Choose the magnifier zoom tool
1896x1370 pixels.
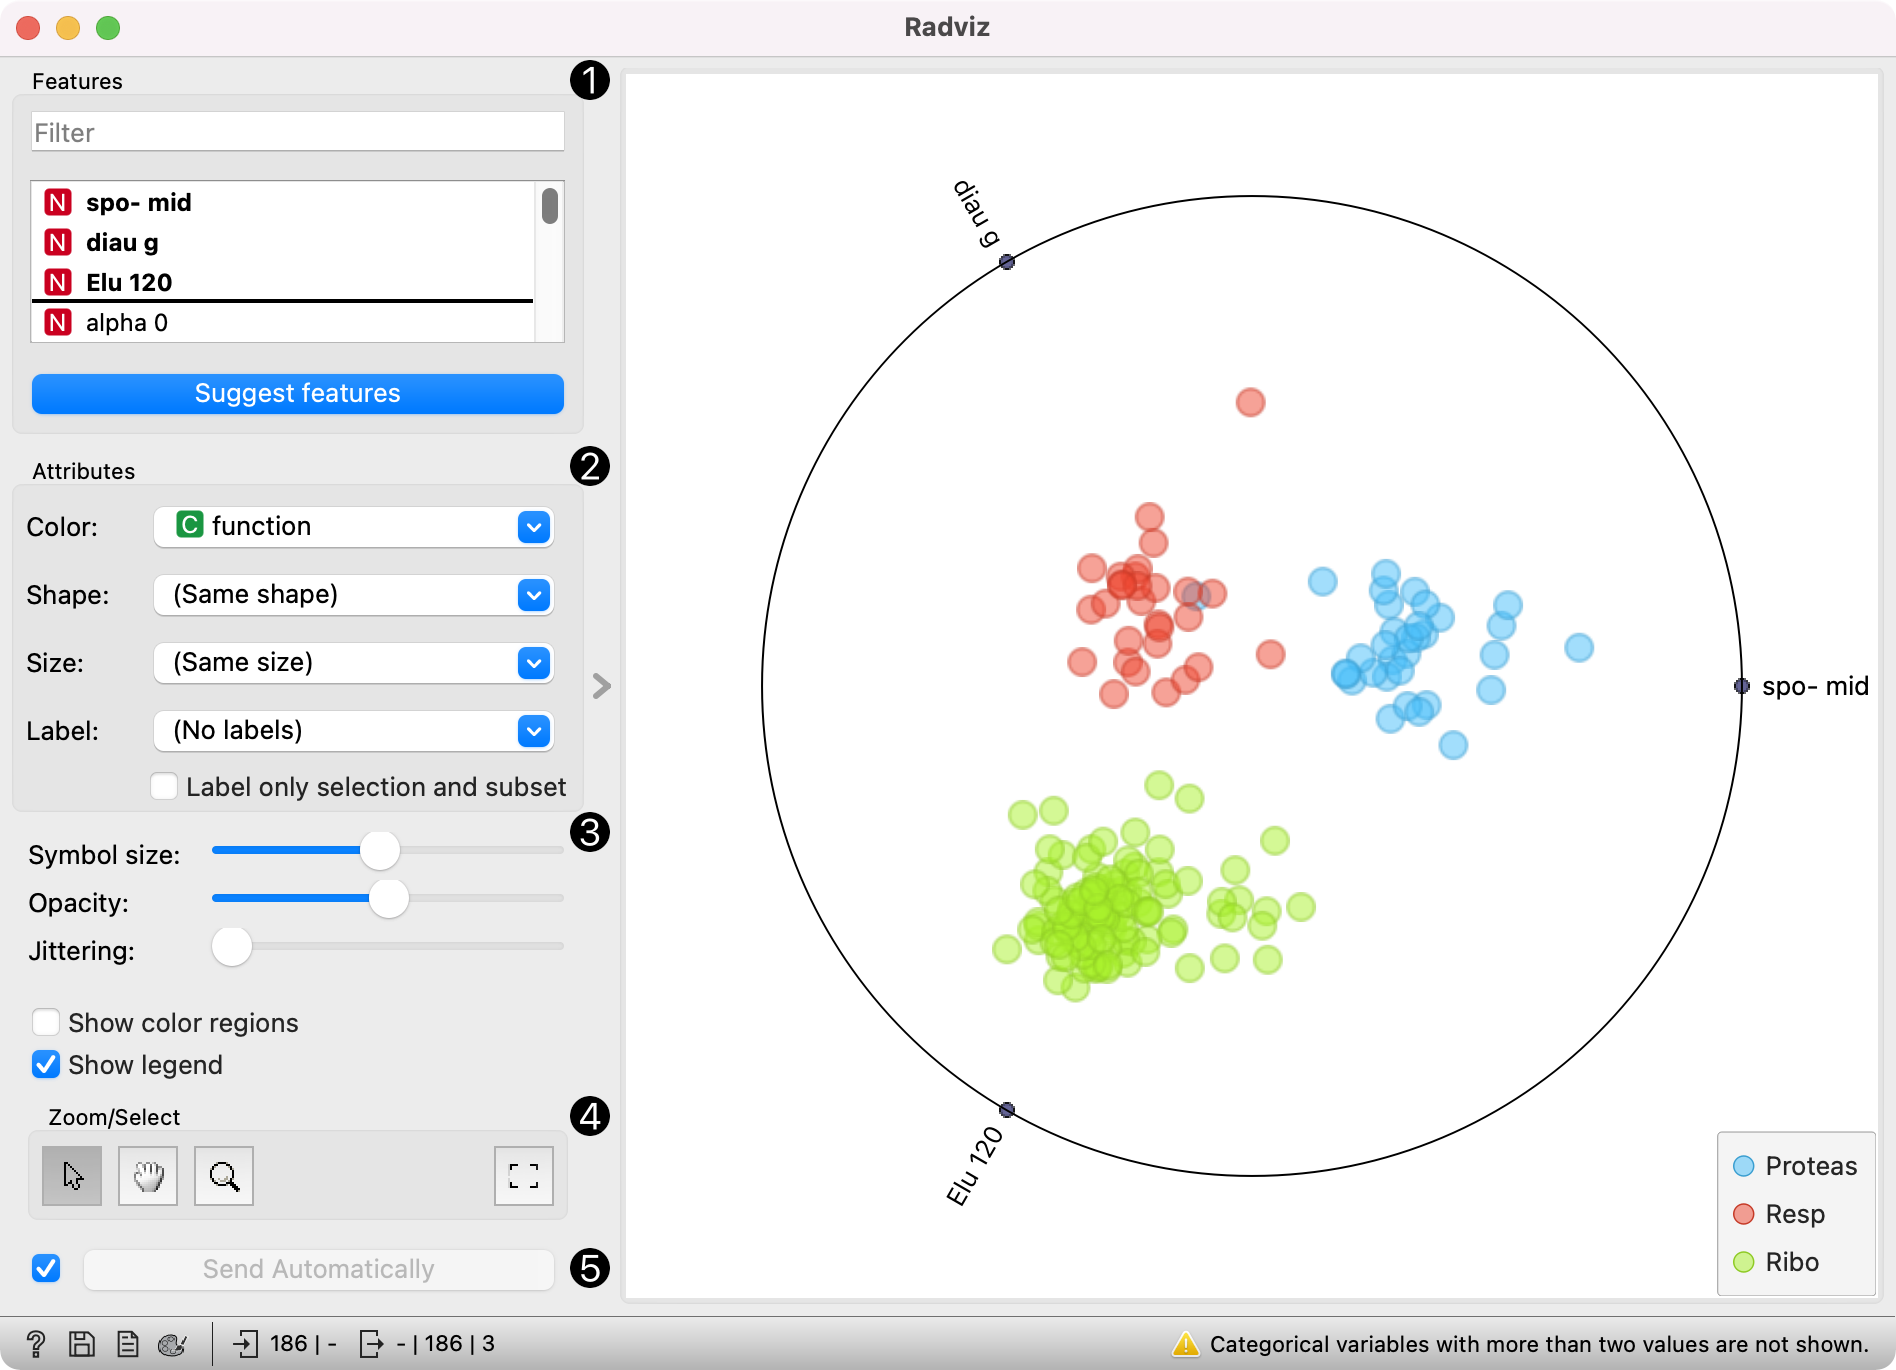coord(224,1176)
